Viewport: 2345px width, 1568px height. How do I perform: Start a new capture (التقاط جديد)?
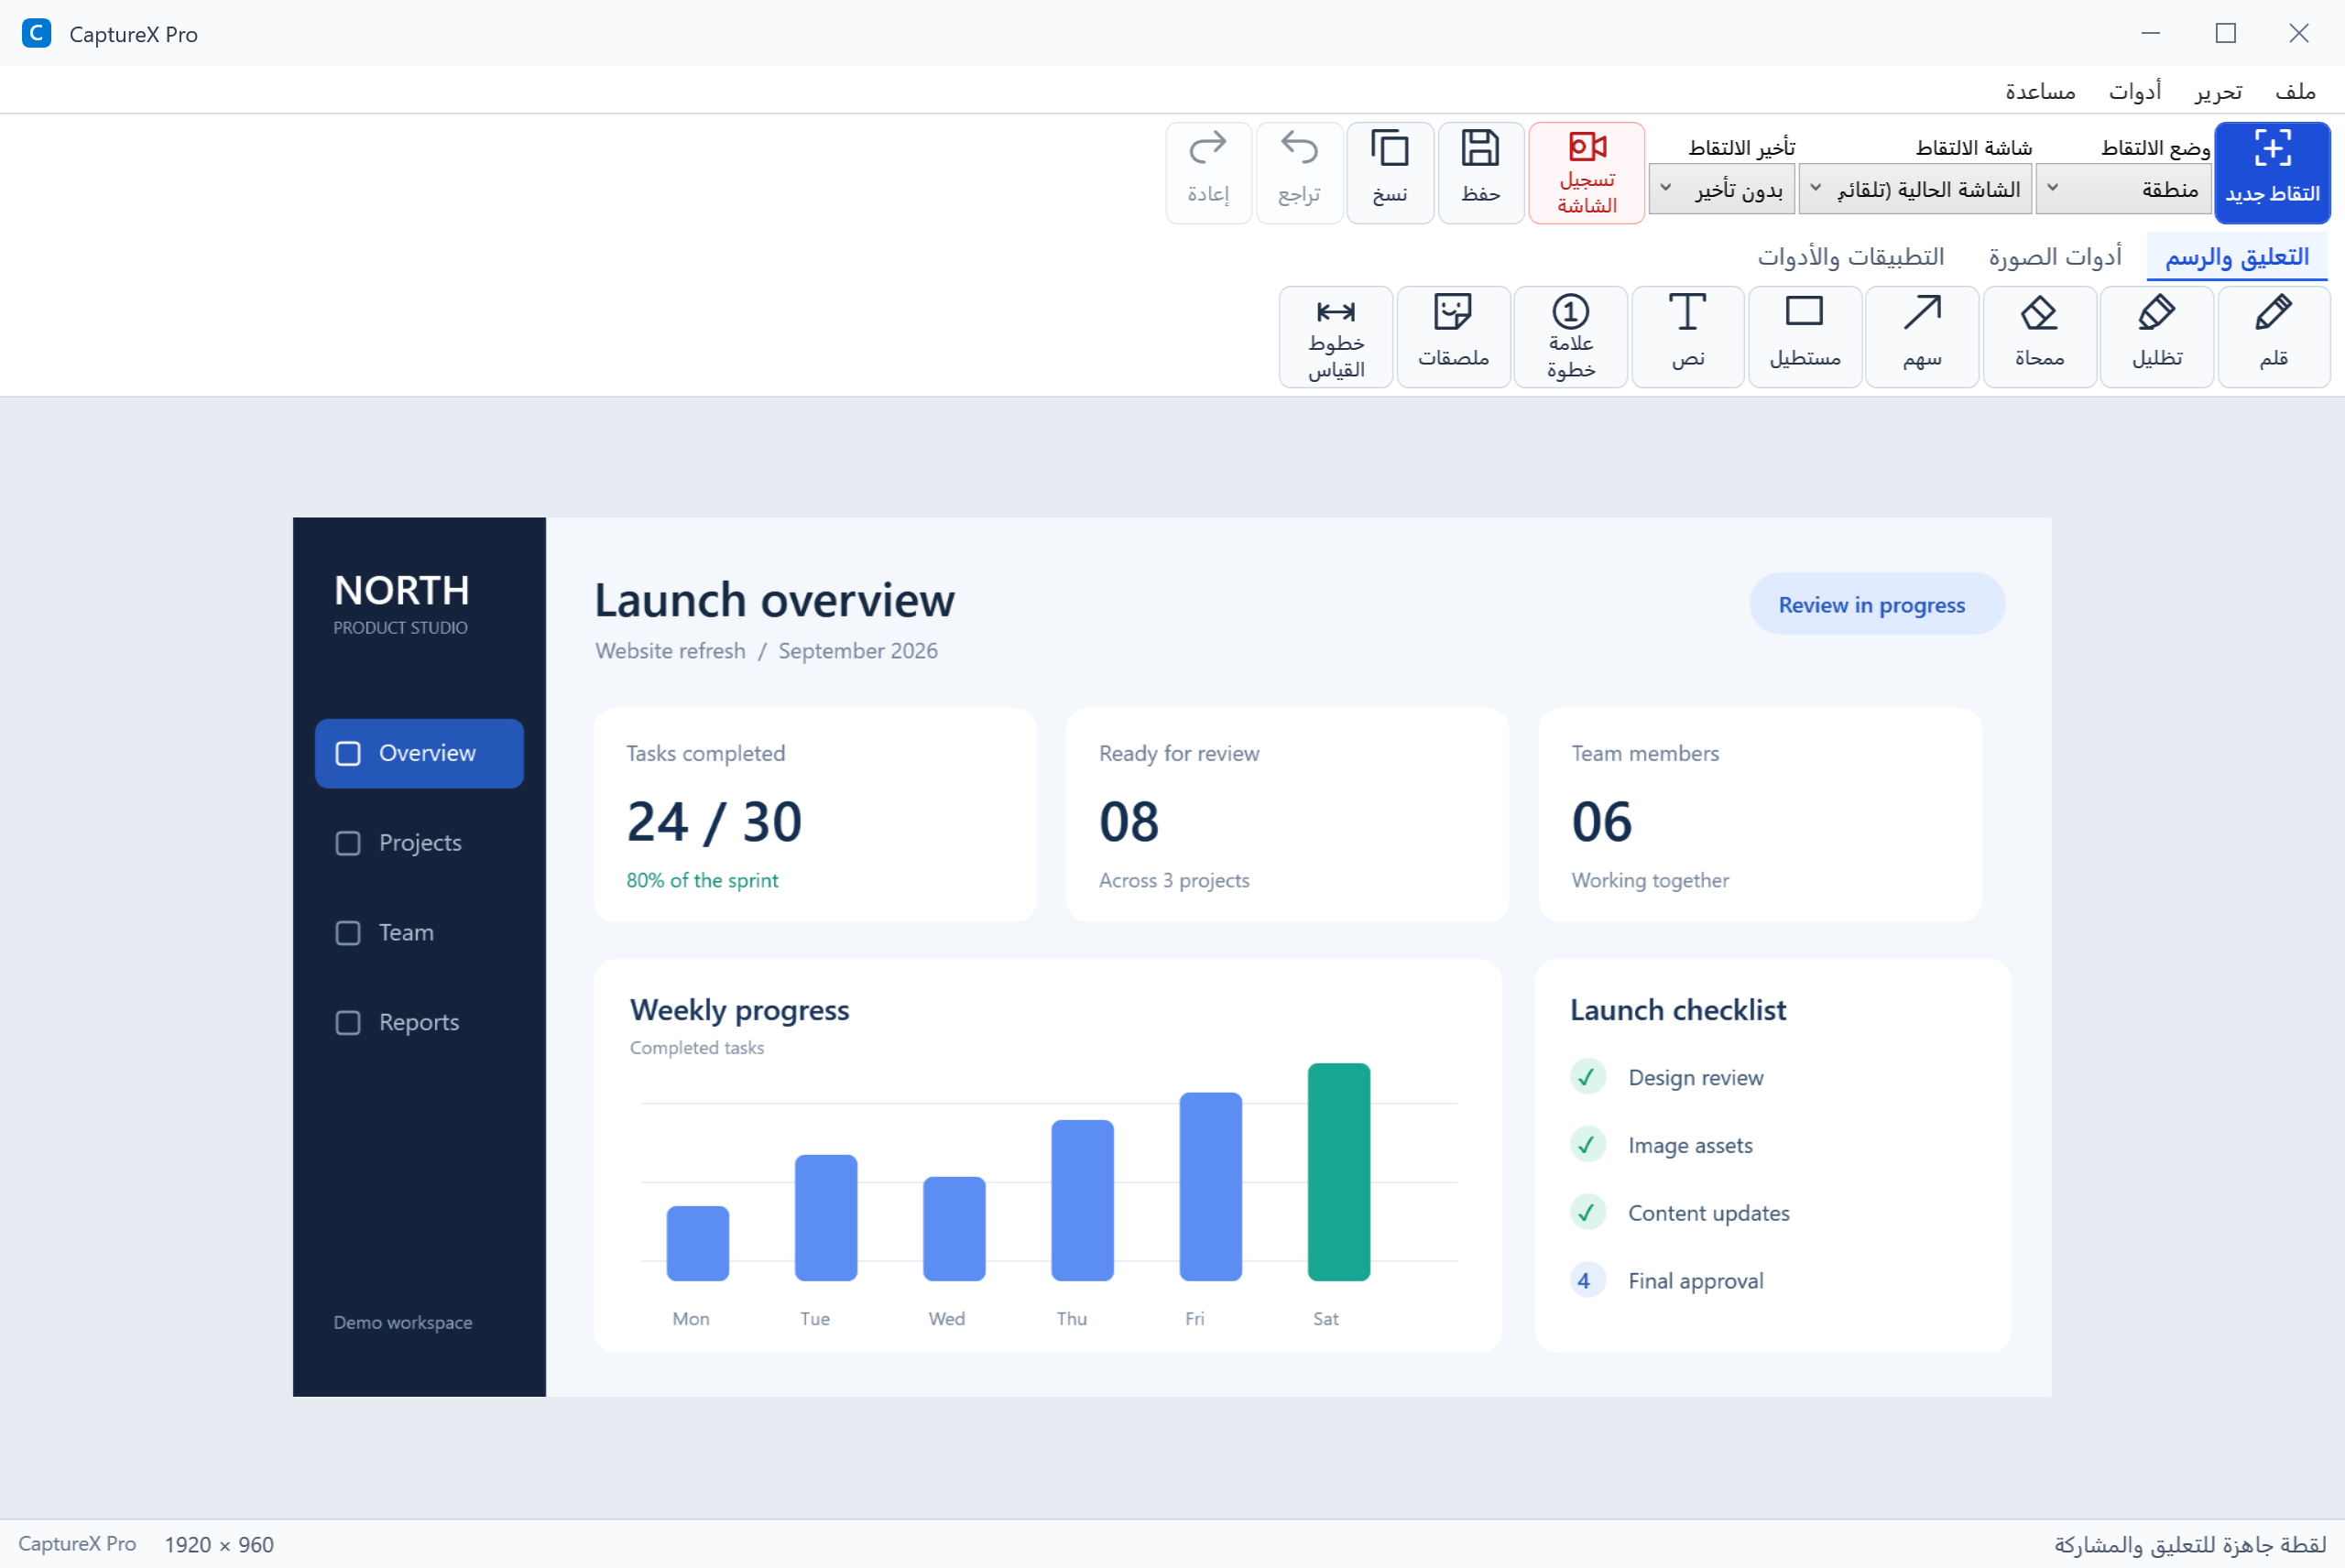tap(2272, 173)
